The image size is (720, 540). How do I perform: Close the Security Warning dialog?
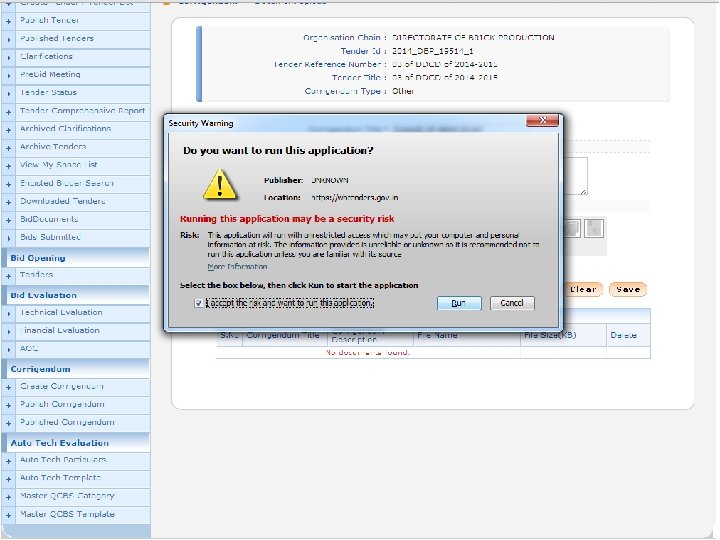[542, 120]
